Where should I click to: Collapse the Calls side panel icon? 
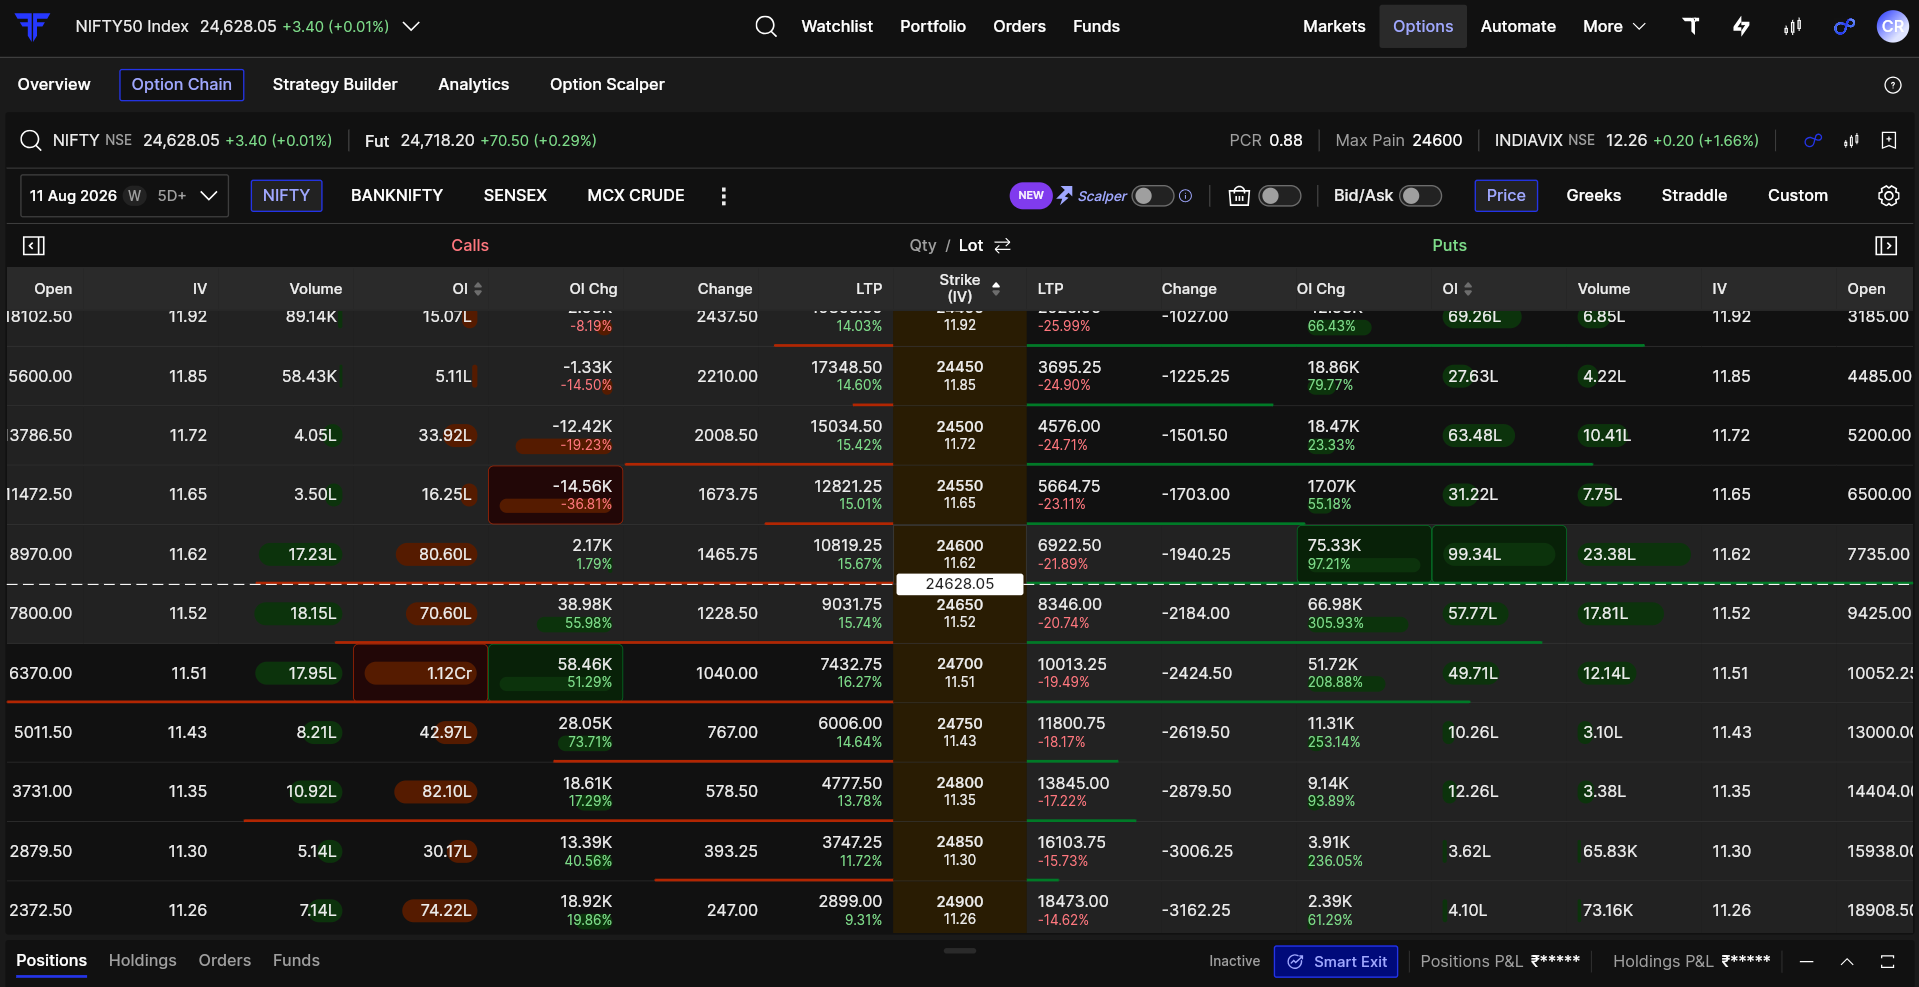click(x=34, y=246)
